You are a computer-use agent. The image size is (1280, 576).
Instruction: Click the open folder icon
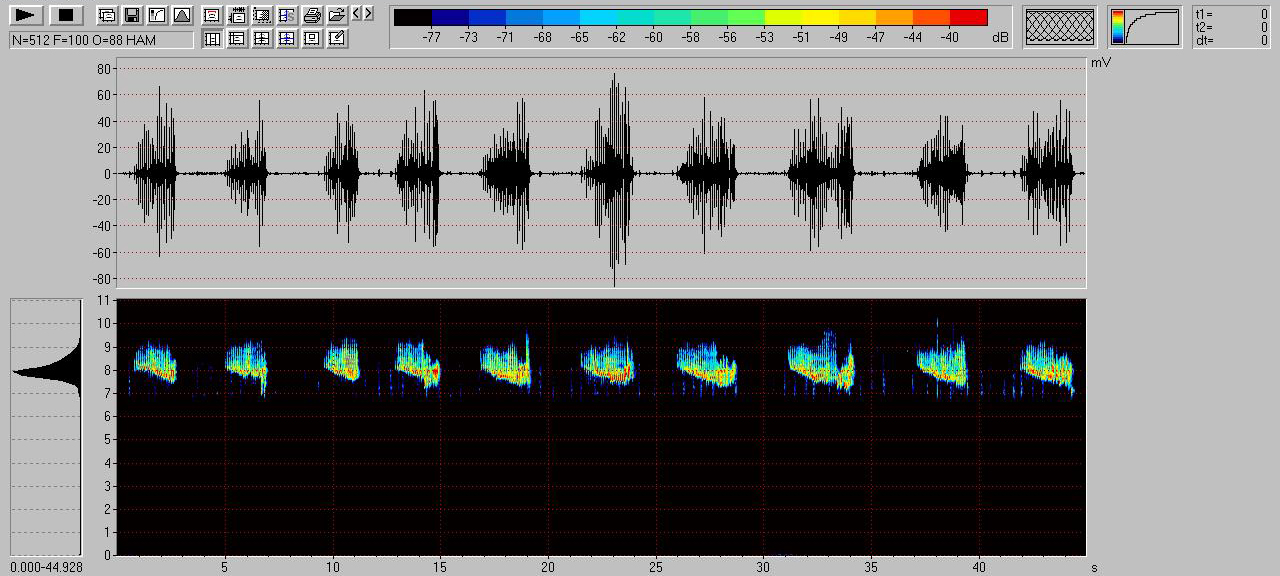pyautogui.click(x=337, y=15)
